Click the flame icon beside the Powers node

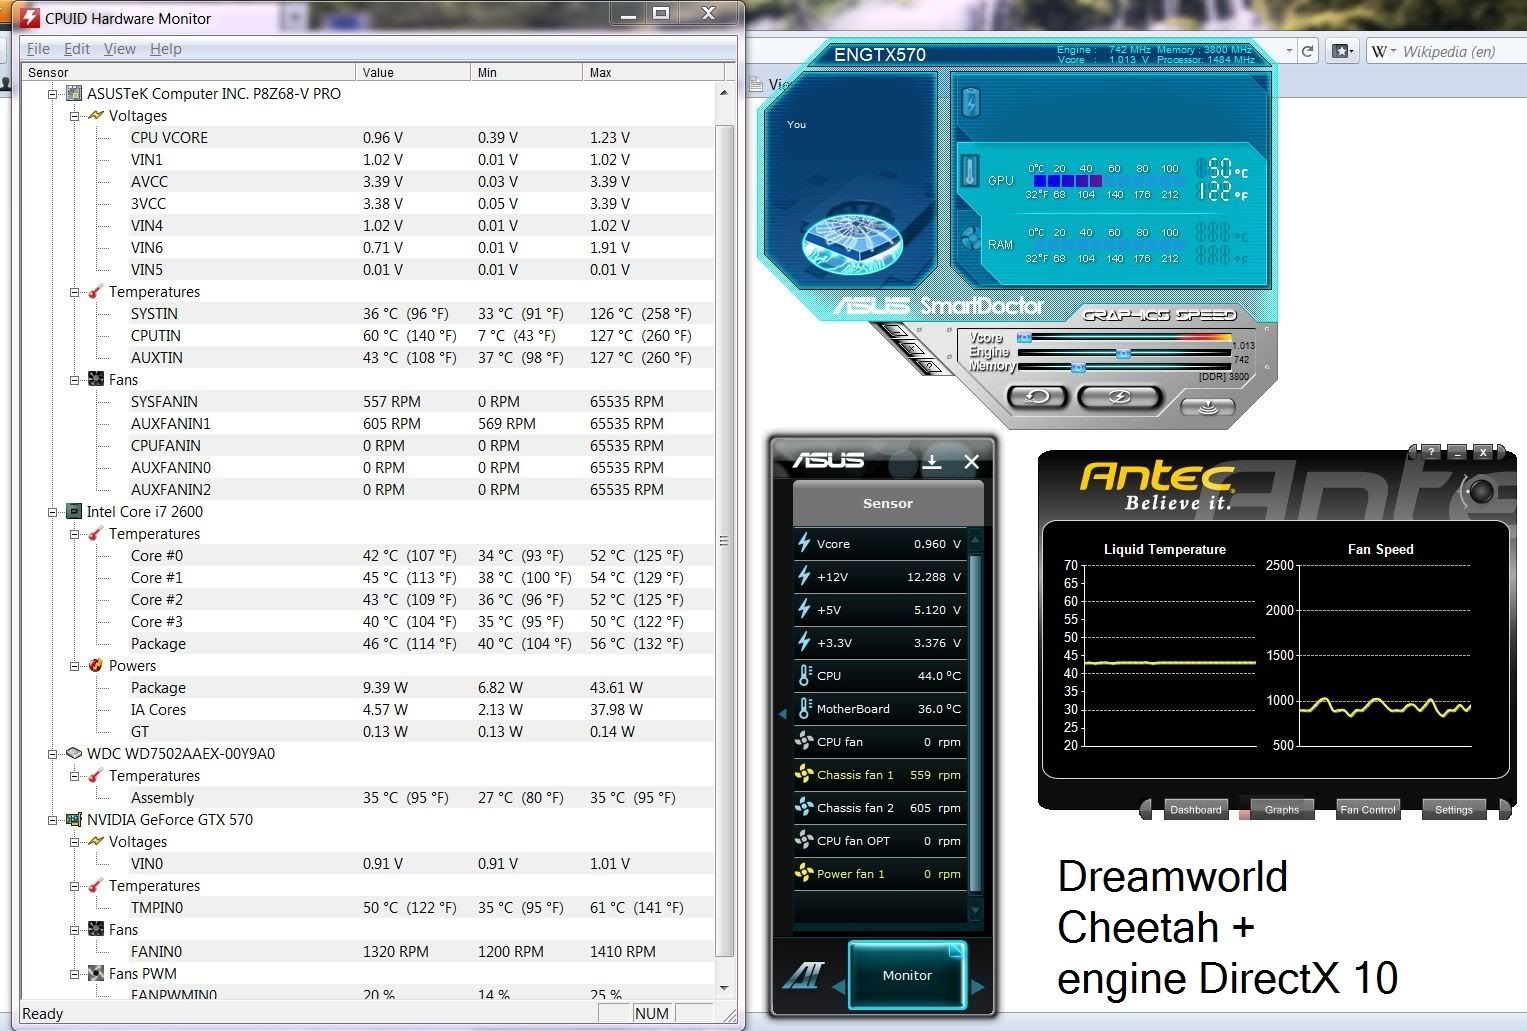(95, 665)
